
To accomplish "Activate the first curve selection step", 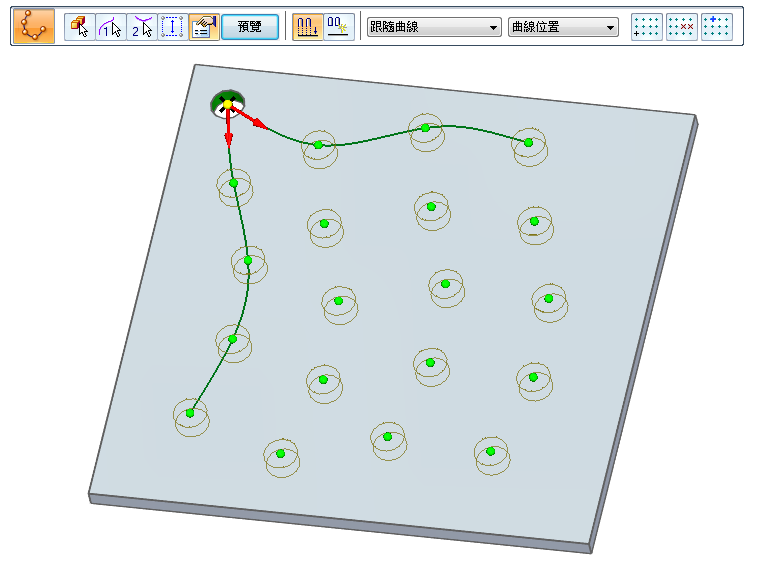I will 110,27.
